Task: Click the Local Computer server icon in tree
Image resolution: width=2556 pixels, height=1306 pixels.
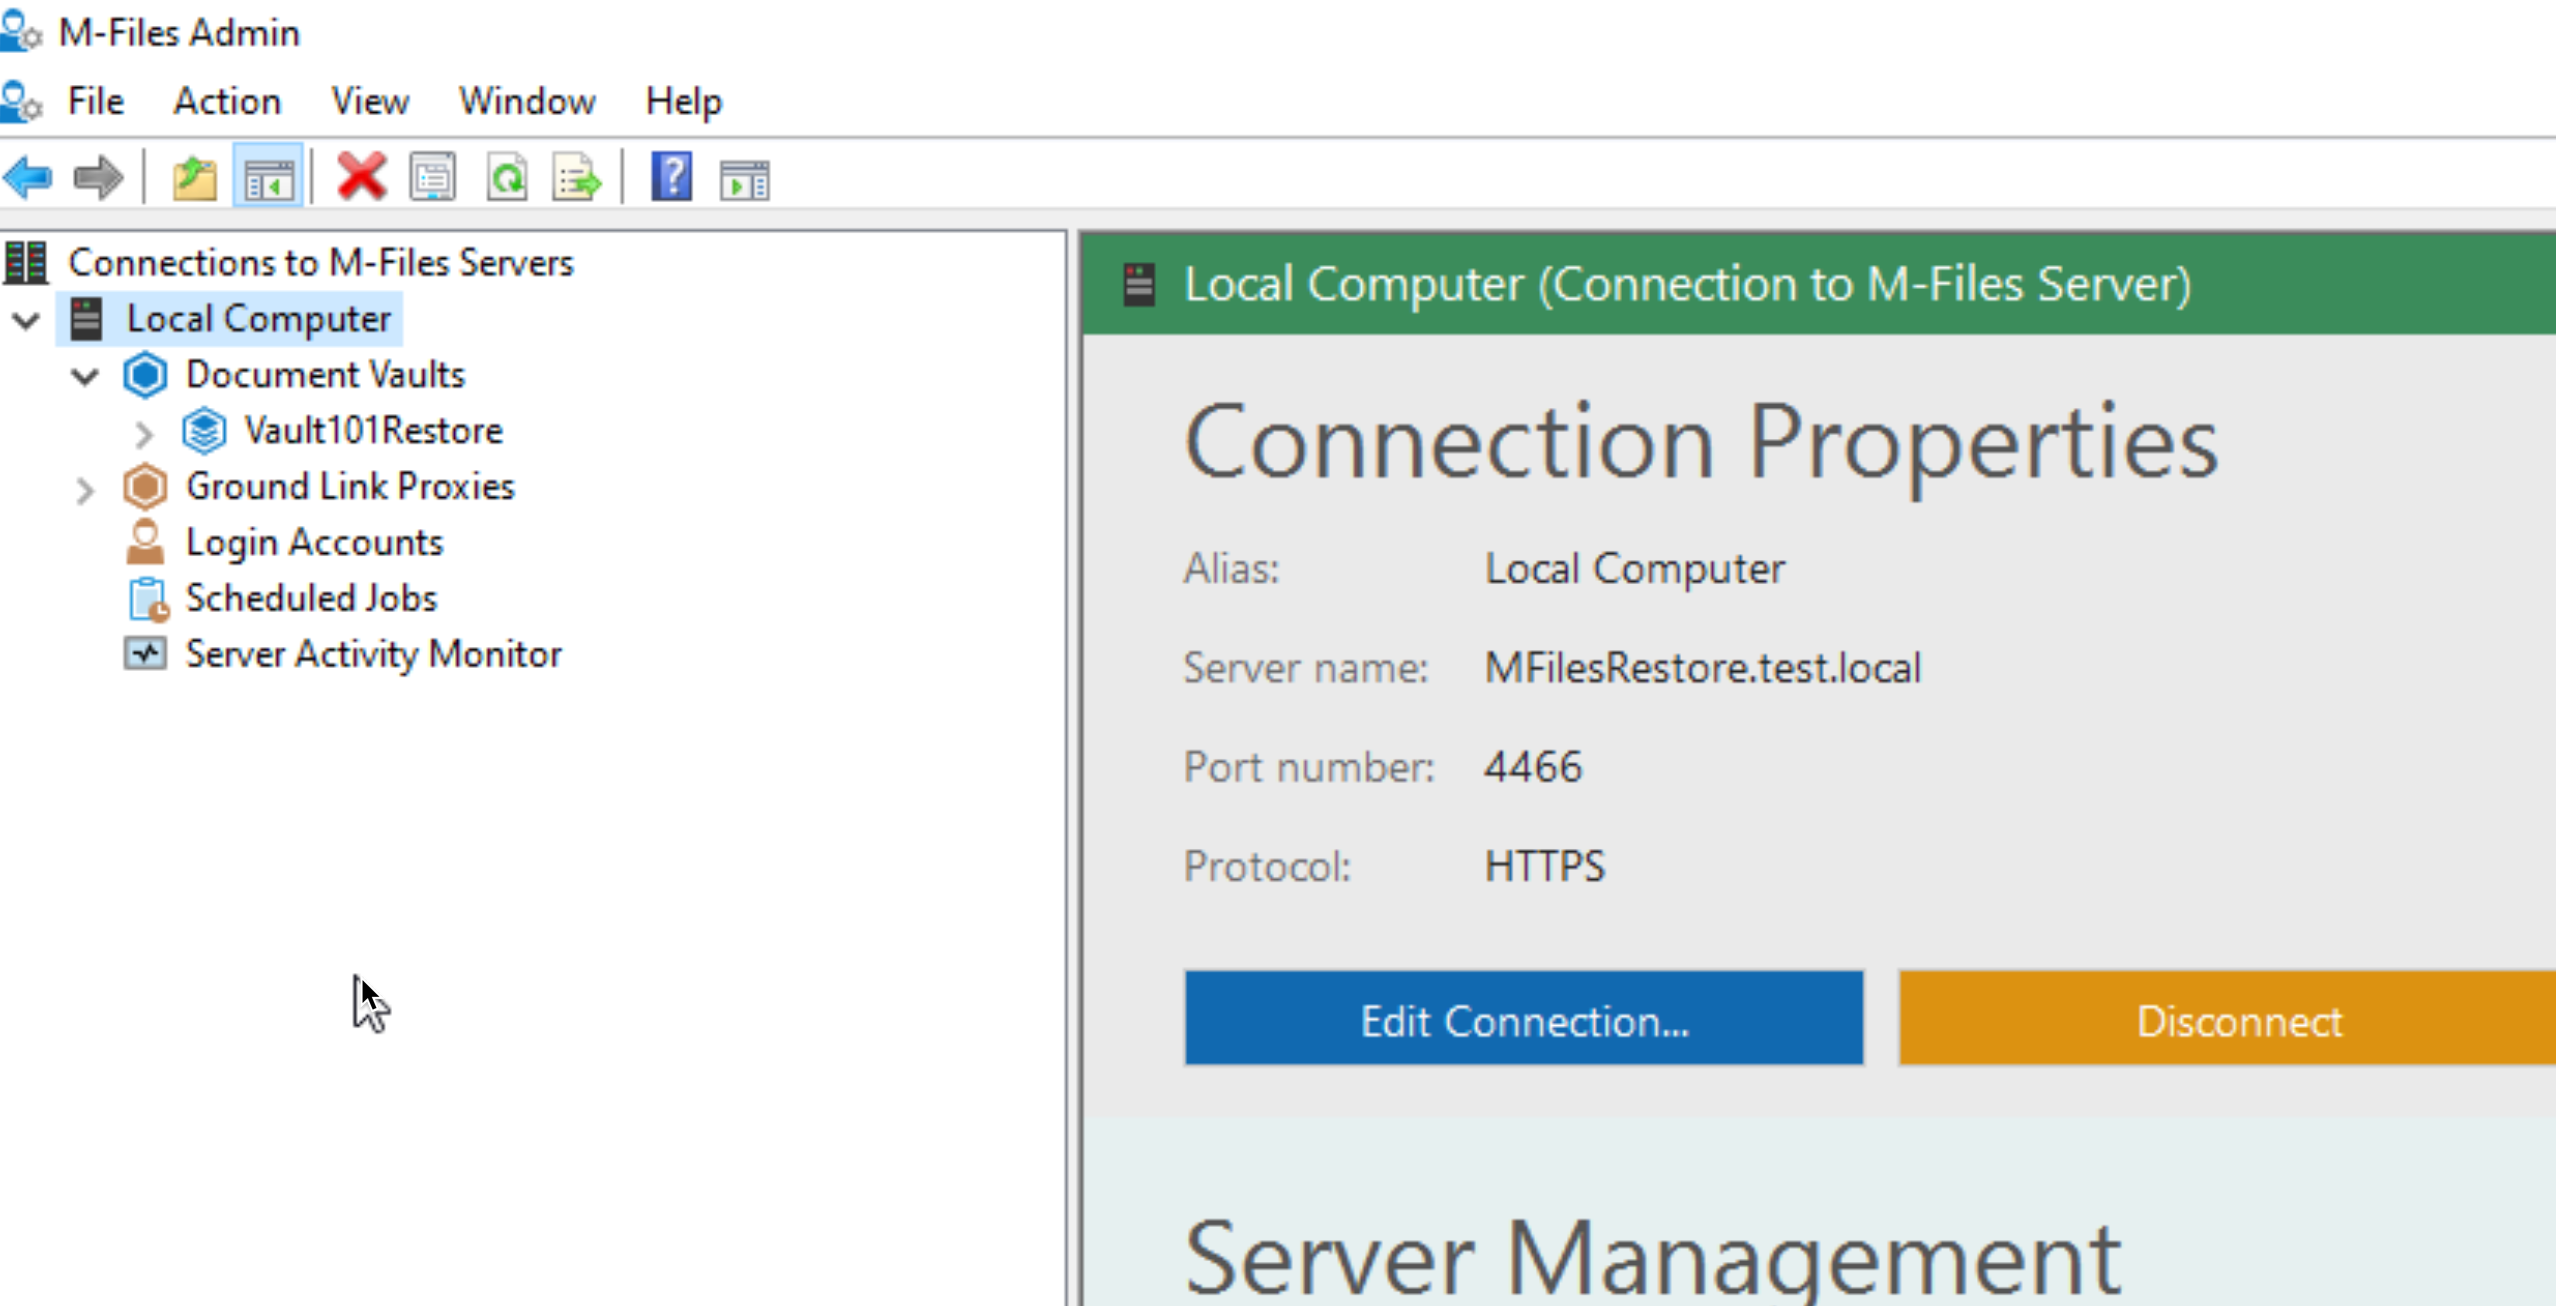Action: click(x=86, y=319)
